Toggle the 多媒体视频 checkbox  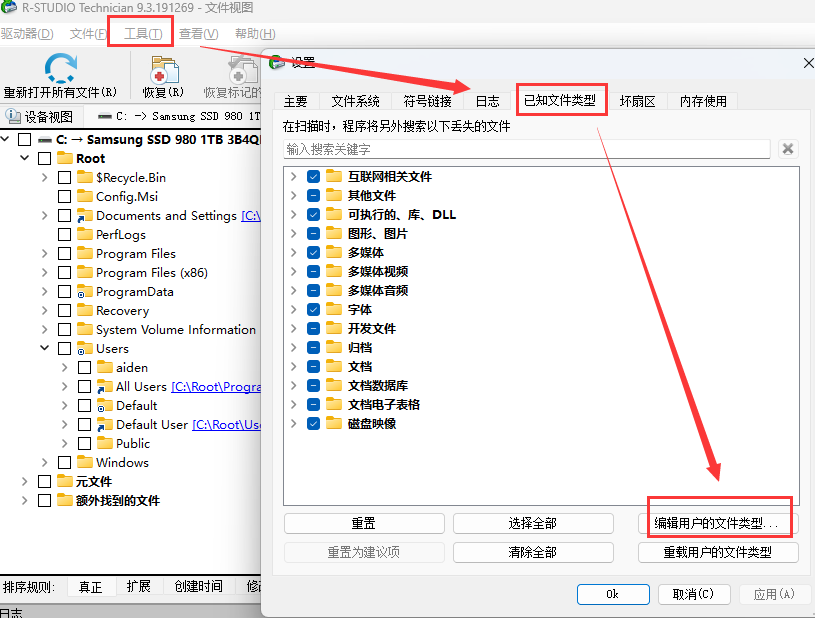point(313,272)
